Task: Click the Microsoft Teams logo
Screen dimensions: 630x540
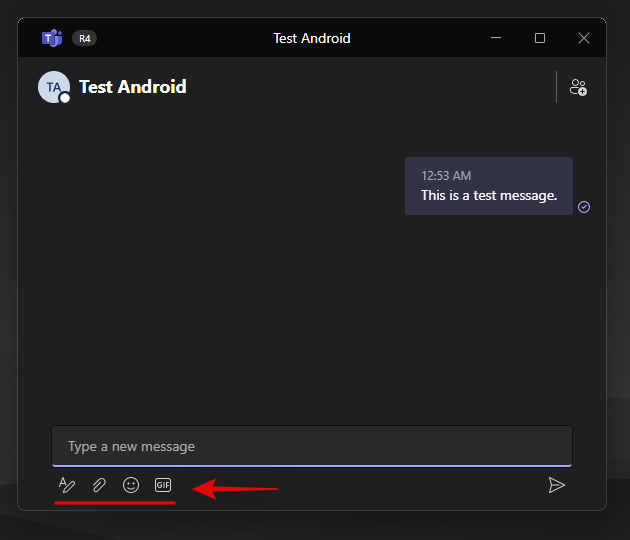Action: (52, 38)
